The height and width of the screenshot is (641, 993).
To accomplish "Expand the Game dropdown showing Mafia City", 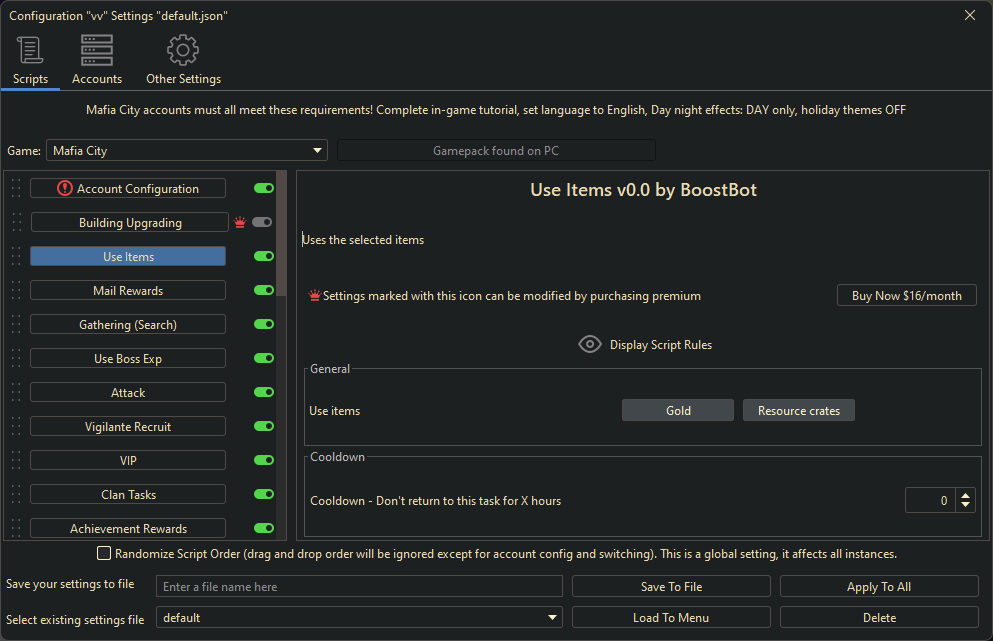I will 187,151.
